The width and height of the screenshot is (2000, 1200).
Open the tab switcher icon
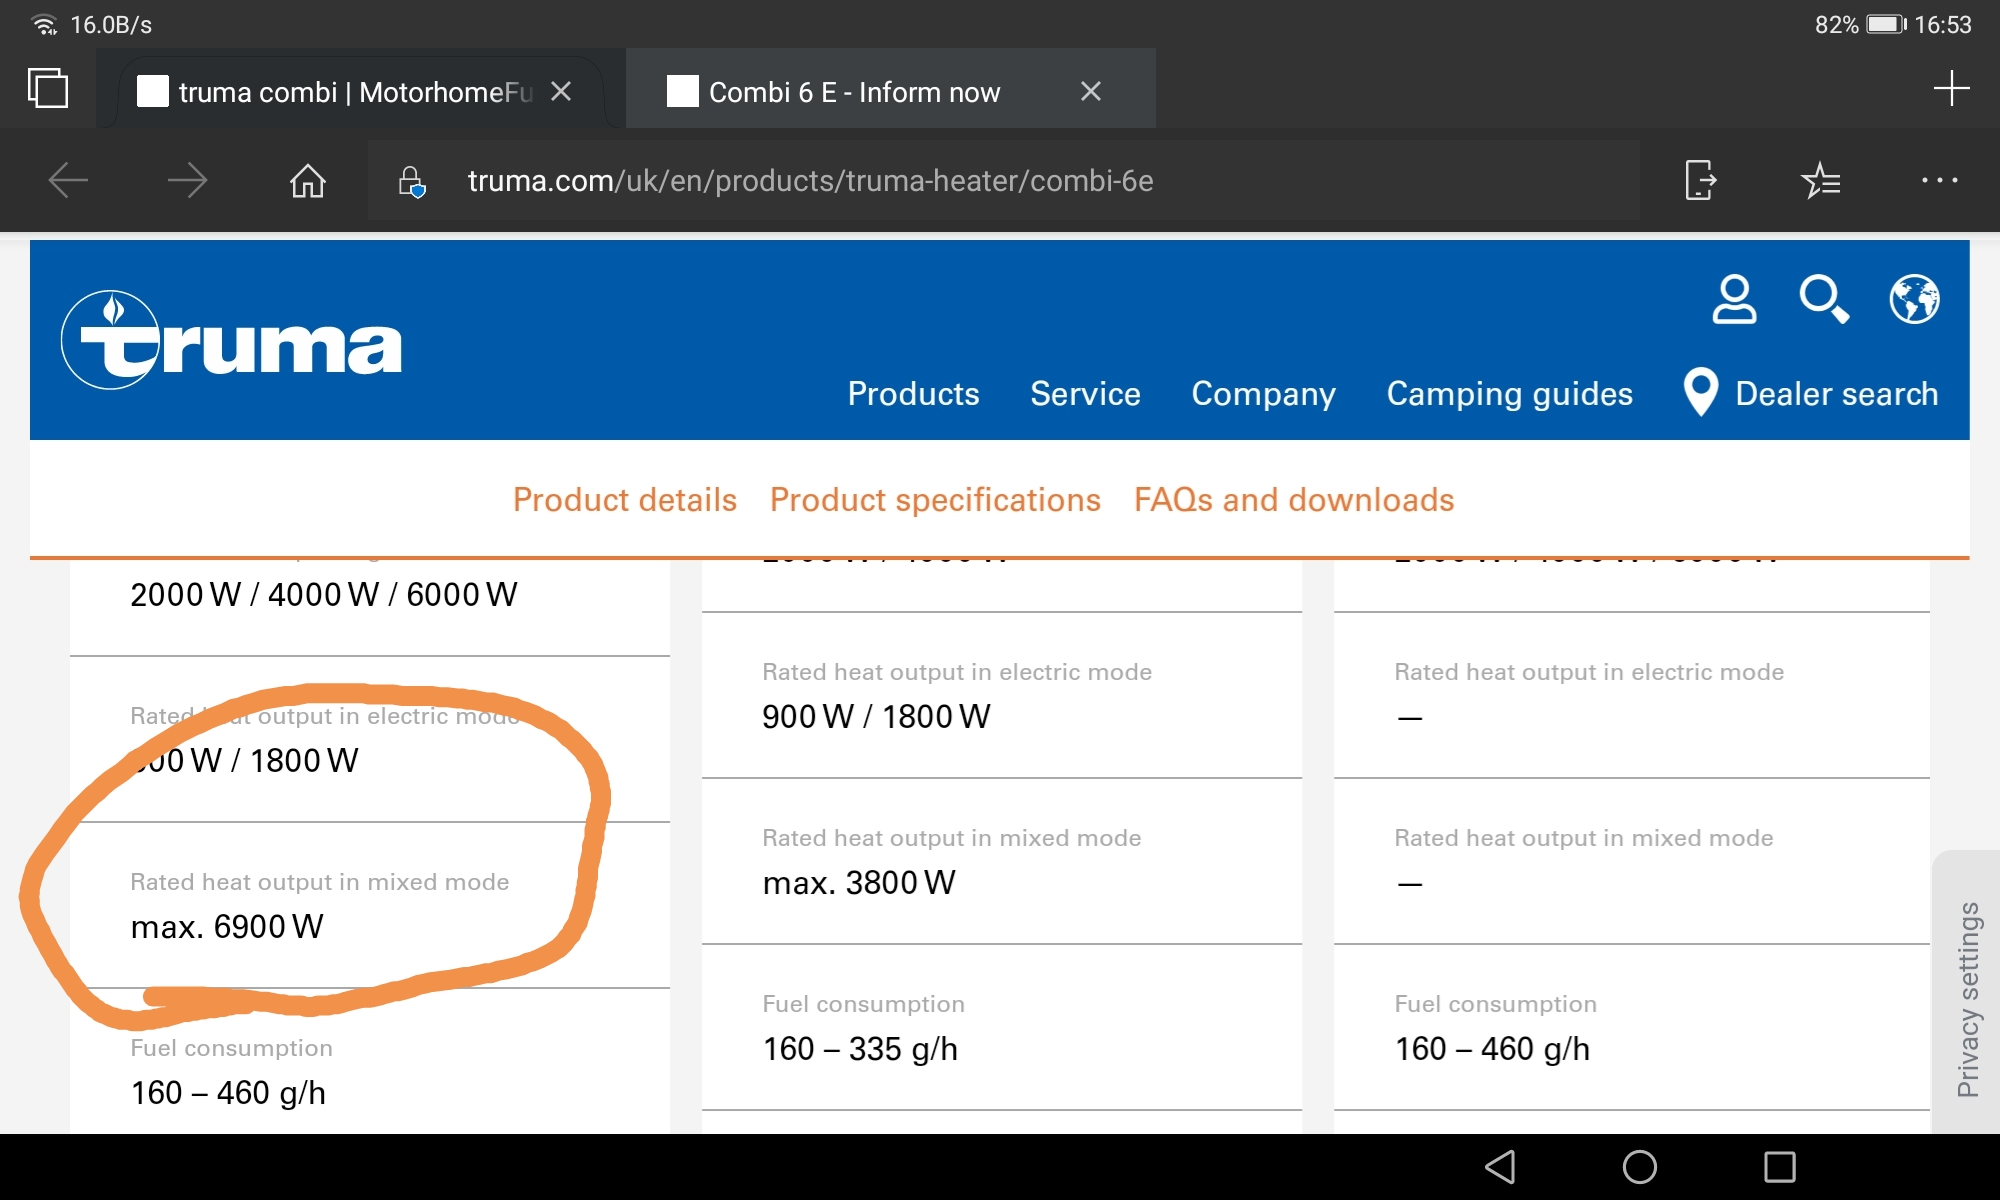[48, 89]
